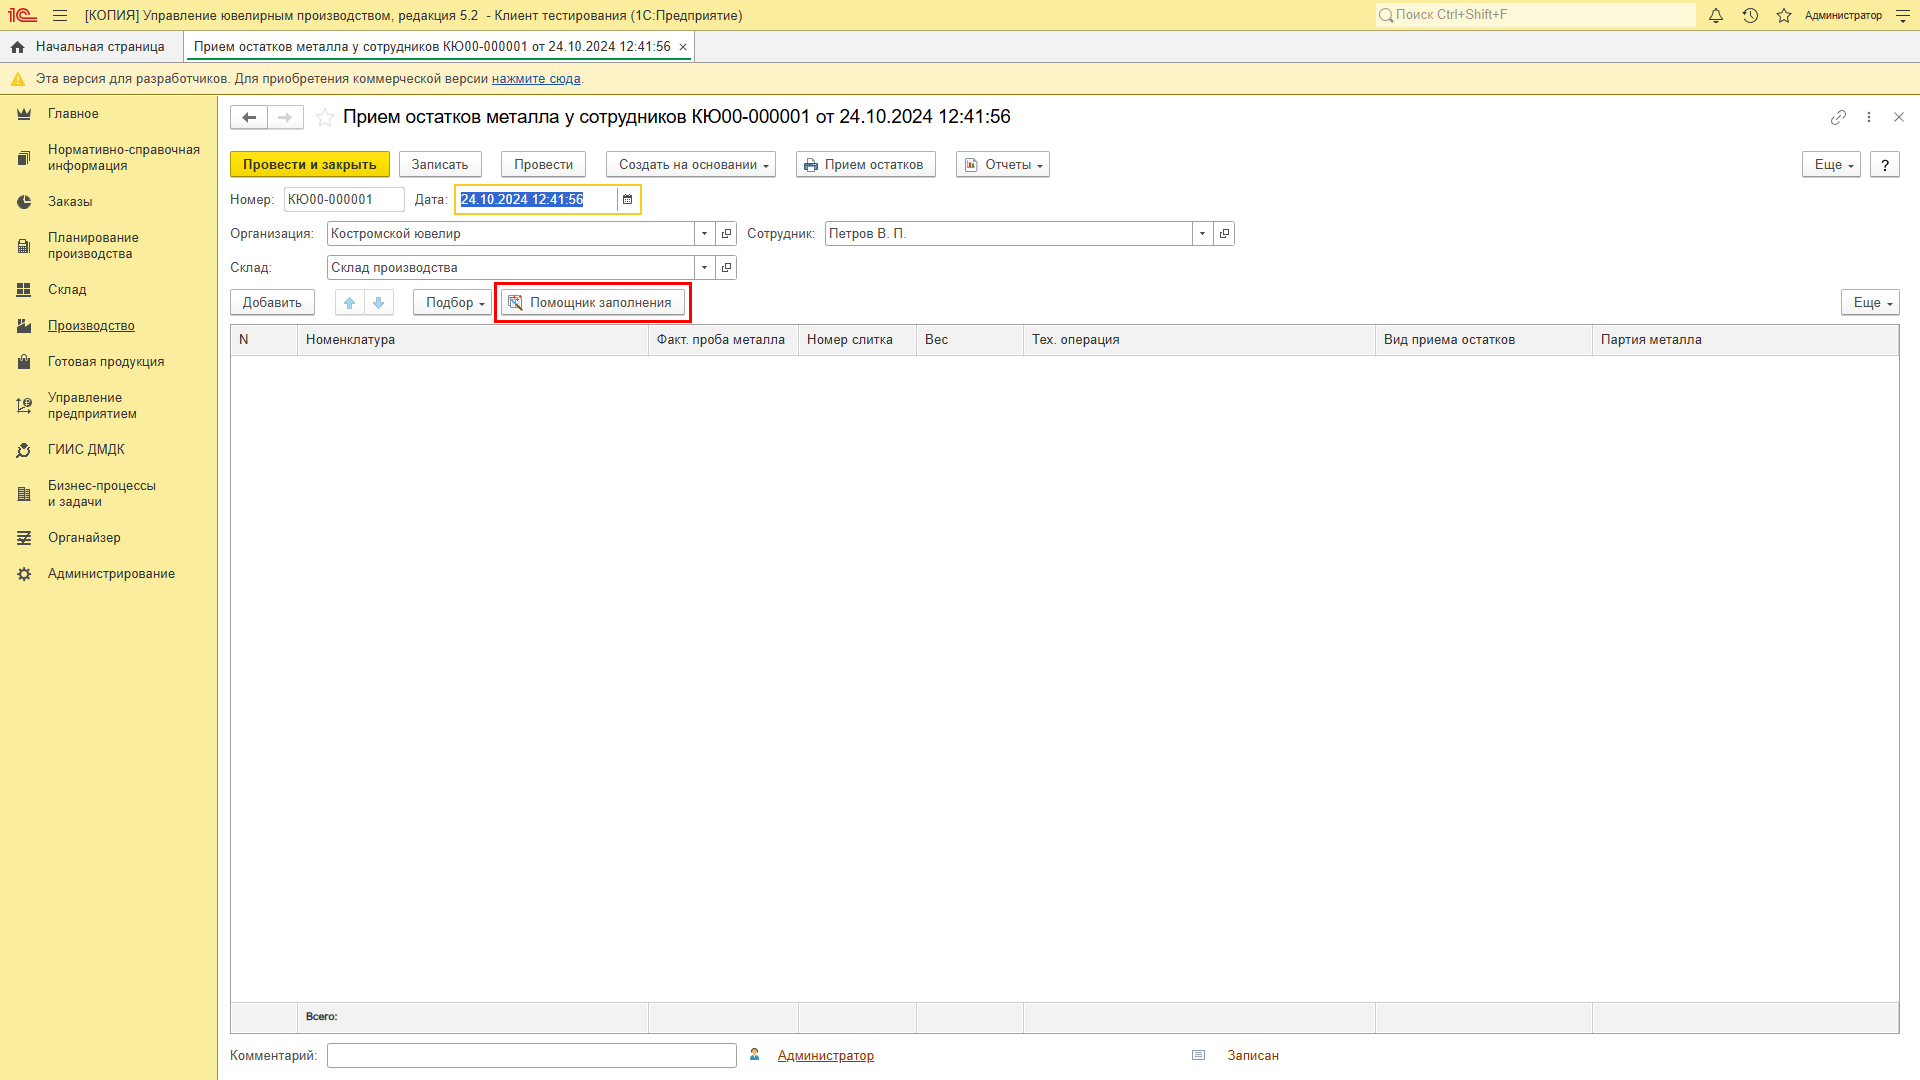1920x1080 pixels.
Task: Click Номер input field
Action: 344,200
